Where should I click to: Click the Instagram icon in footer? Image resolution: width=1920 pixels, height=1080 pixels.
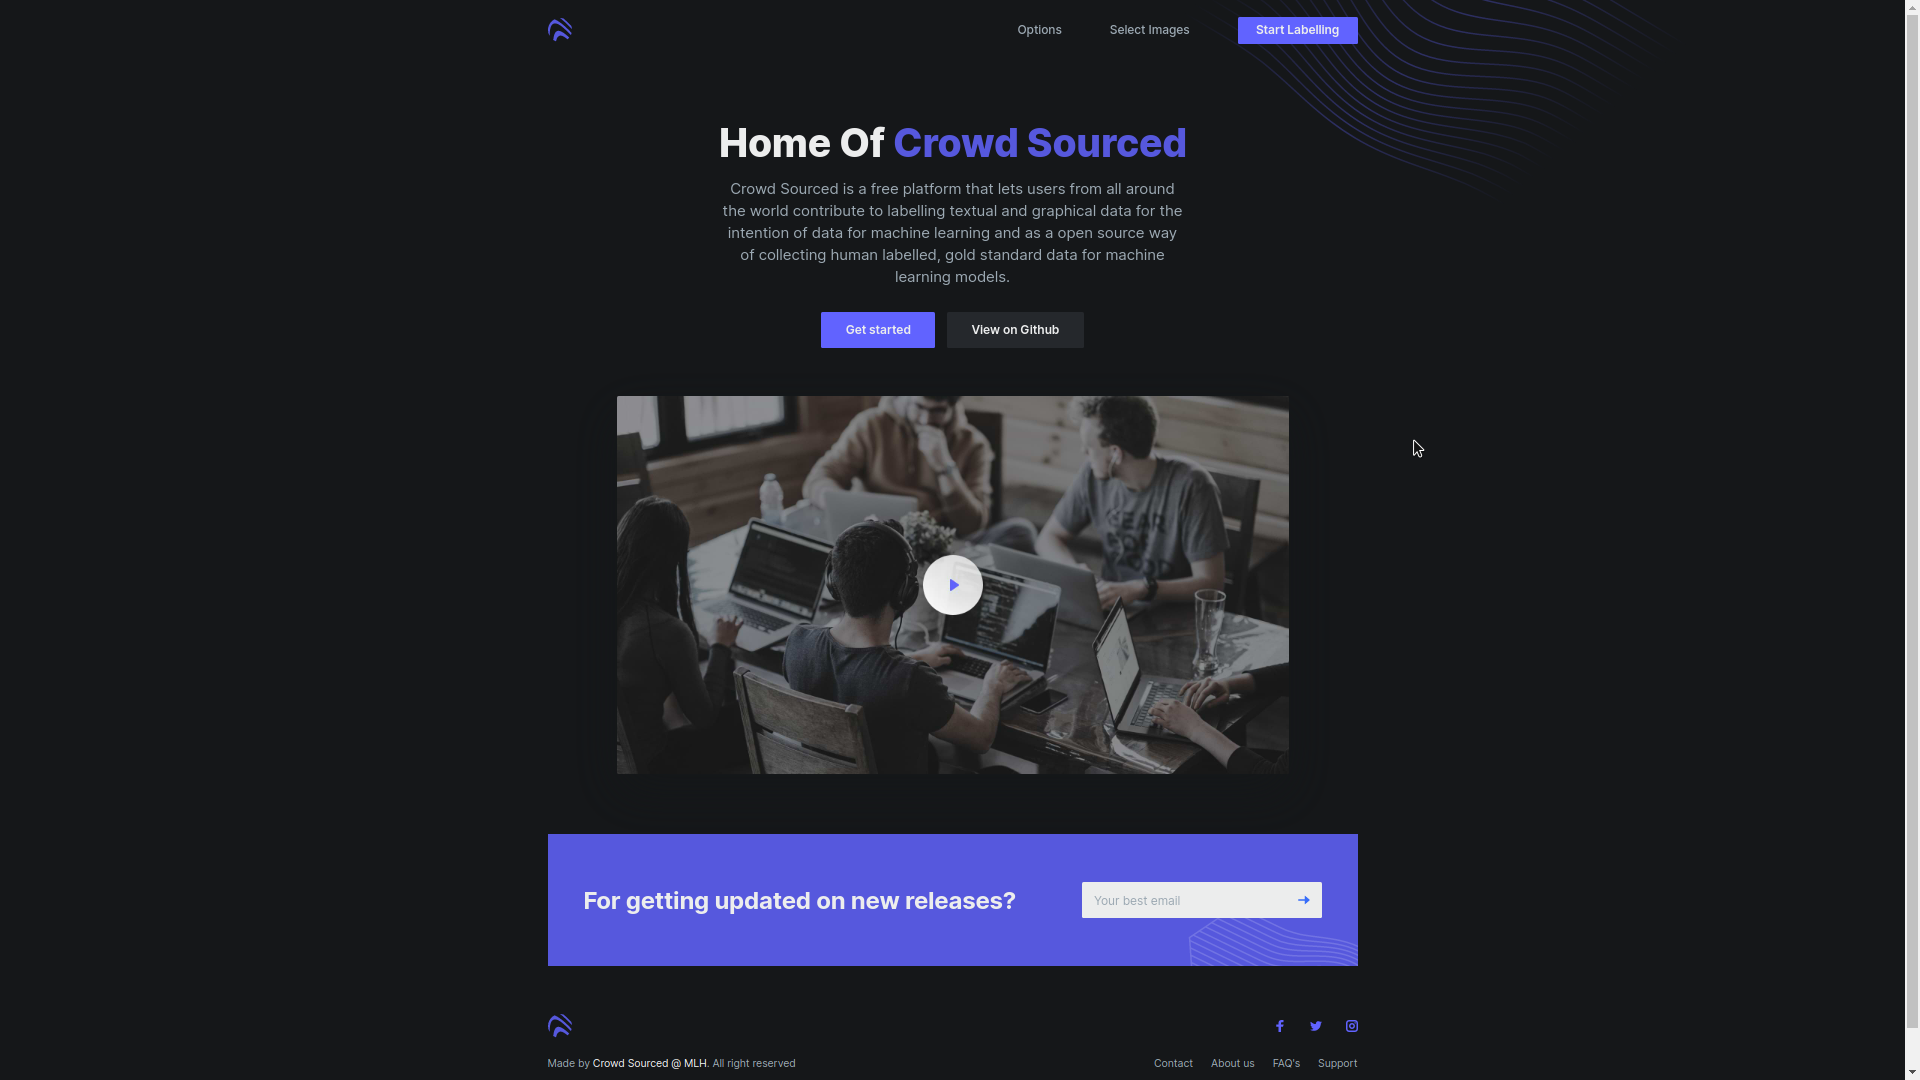pos(1352,1026)
